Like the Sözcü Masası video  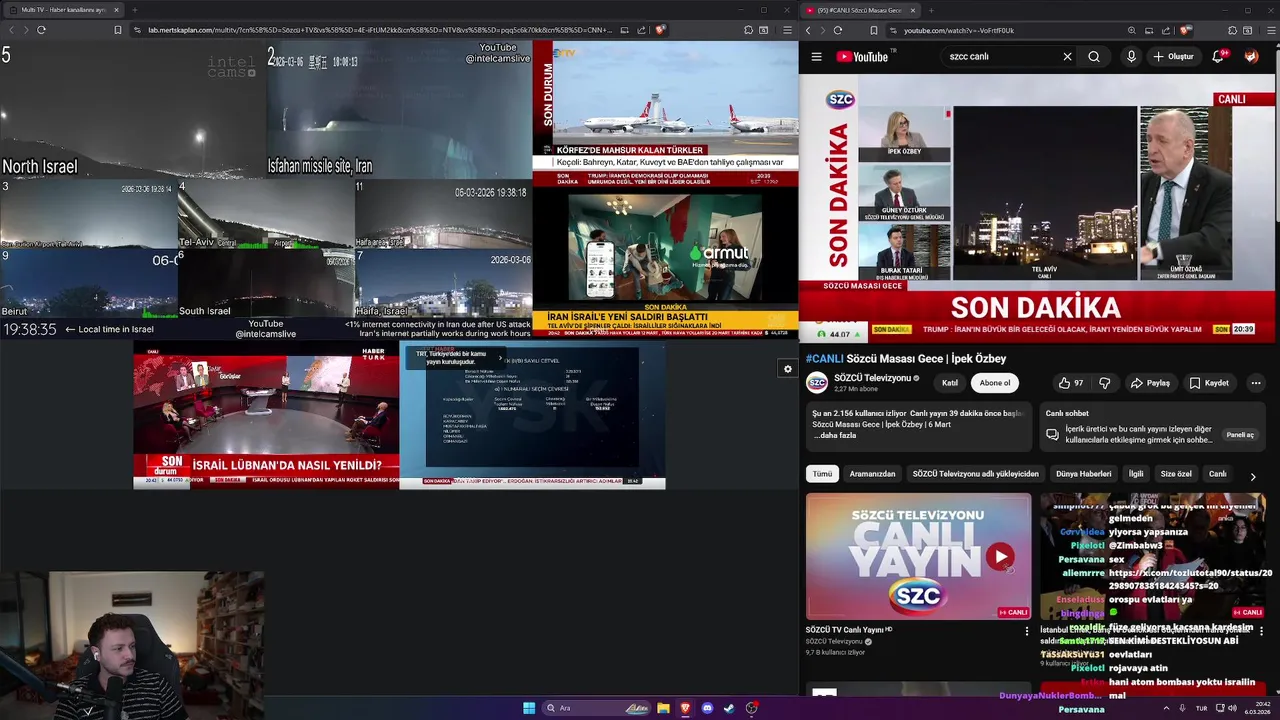tap(1072, 383)
